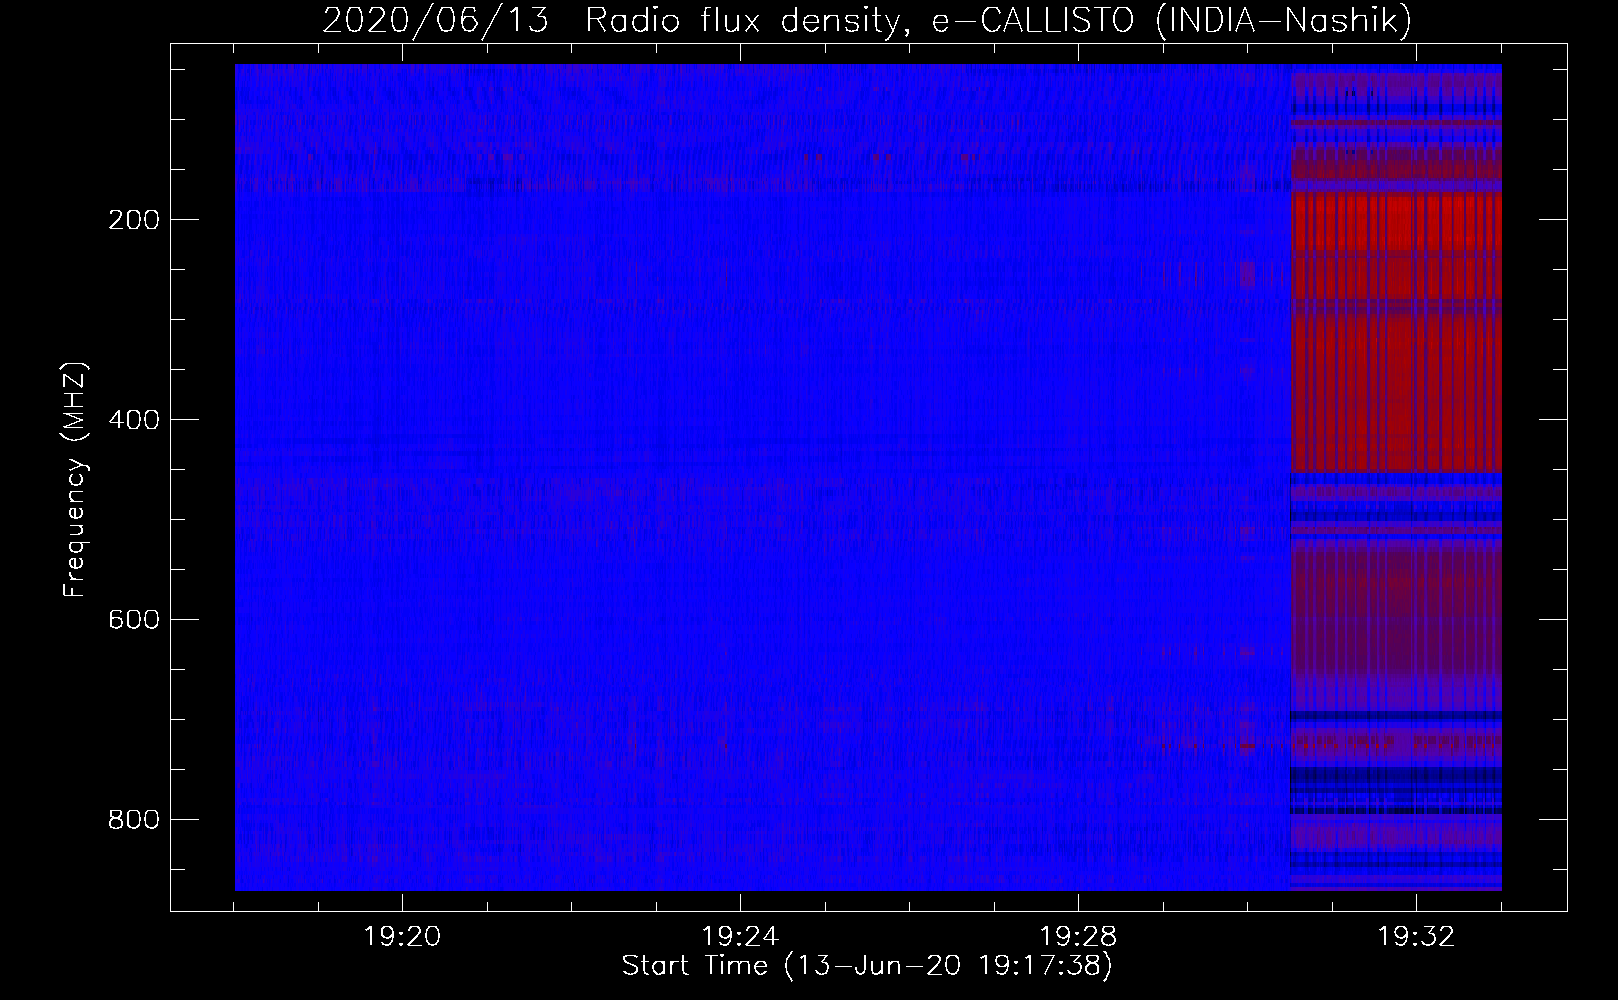Screen dimensions: 1618x1000
Task: Click the 200 frequency tick label
Action: click(x=133, y=220)
